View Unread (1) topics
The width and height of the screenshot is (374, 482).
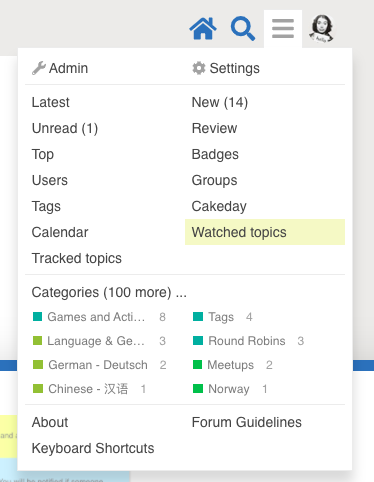point(65,128)
